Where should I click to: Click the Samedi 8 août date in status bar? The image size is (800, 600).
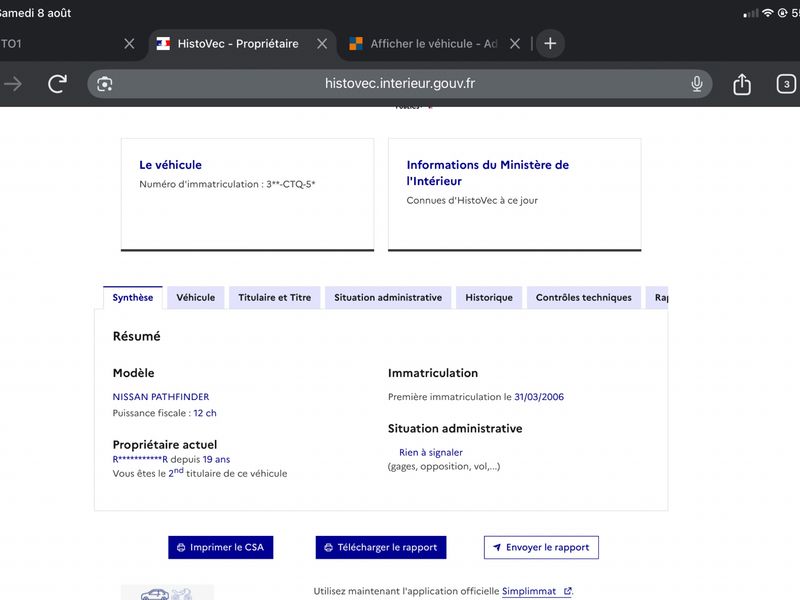(x=35, y=13)
